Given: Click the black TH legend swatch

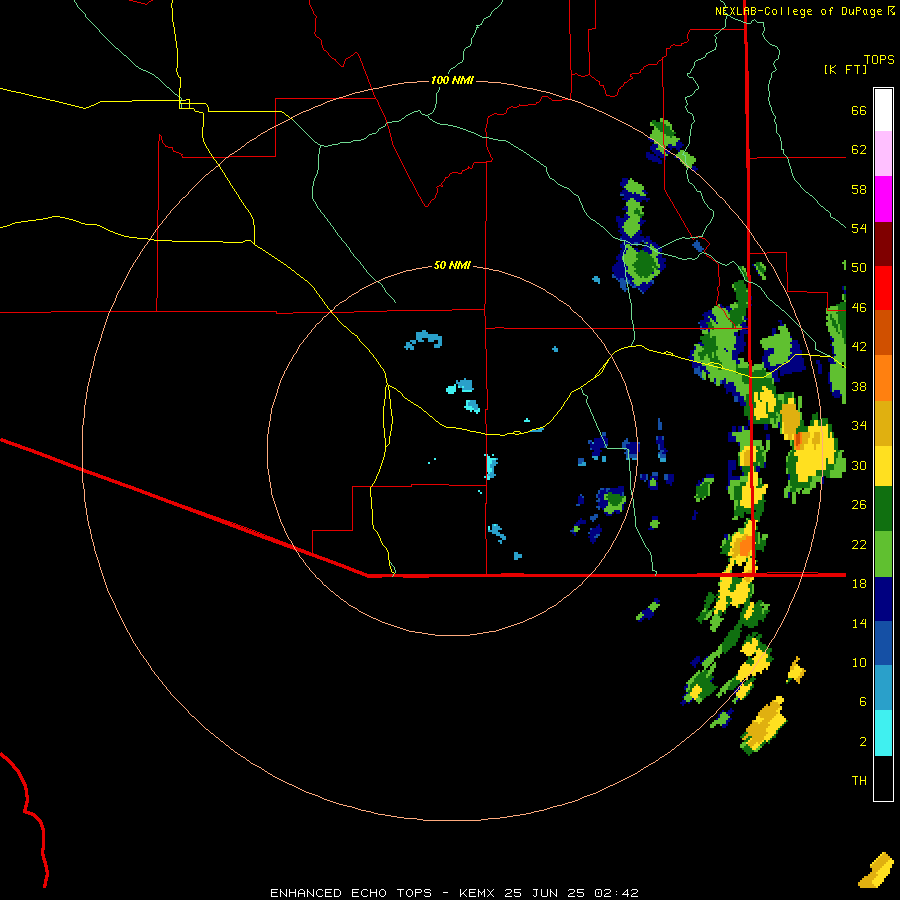Looking at the screenshot, I should [x=883, y=778].
